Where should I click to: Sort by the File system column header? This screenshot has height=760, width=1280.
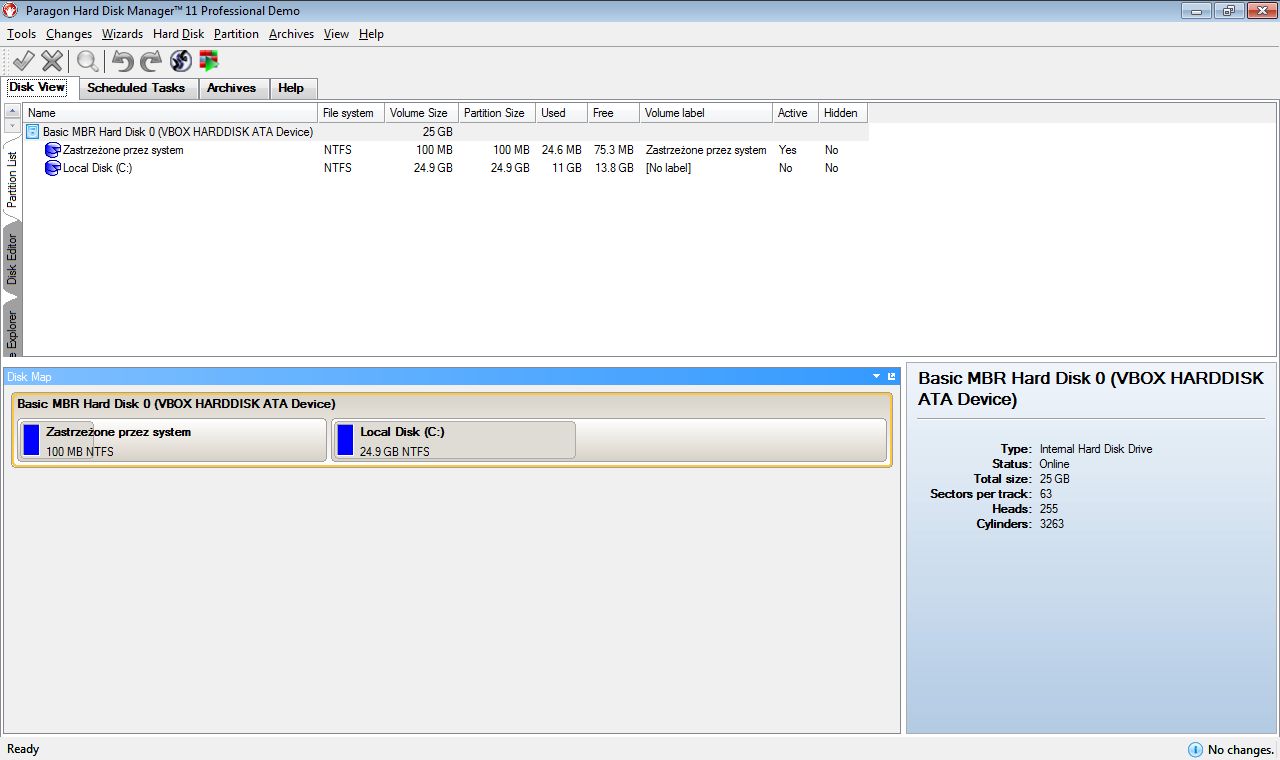351,113
